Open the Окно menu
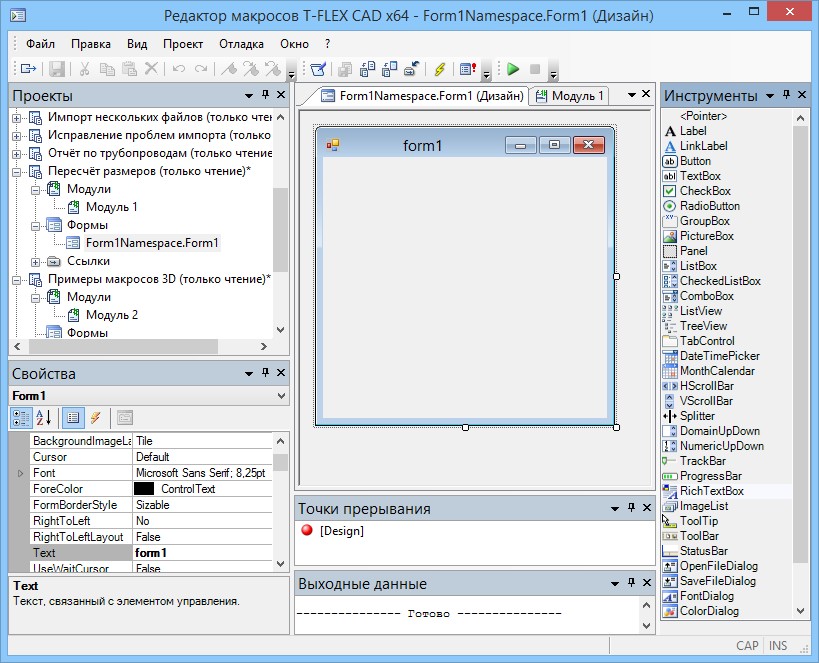This screenshot has width=819, height=663. pos(295,44)
